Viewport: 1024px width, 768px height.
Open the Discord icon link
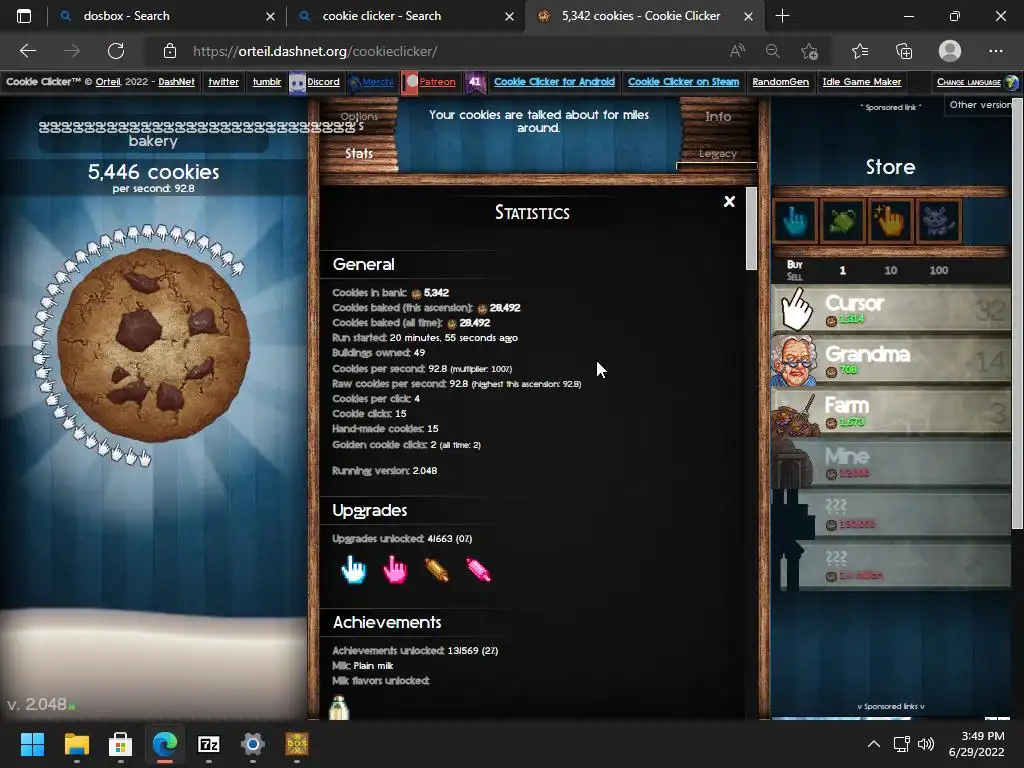click(298, 82)
